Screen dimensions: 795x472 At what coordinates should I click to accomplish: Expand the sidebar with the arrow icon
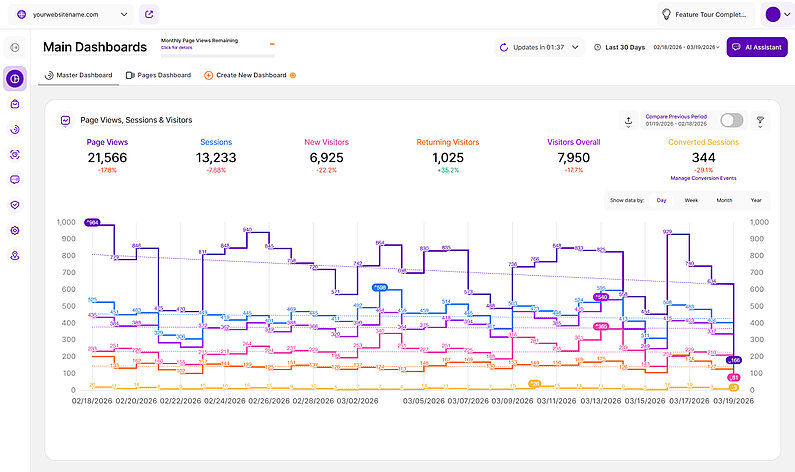(x=15, y=47)
